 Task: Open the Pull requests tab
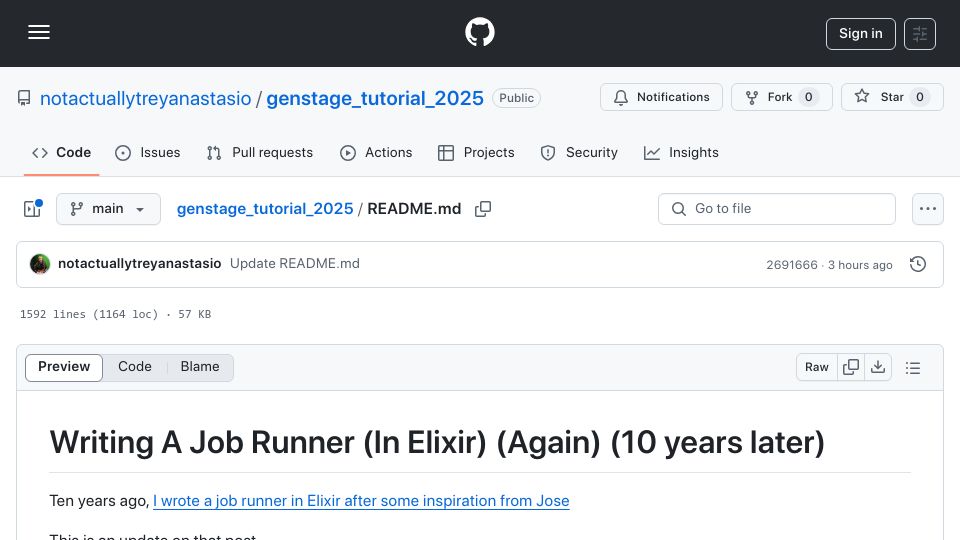(260, 152)
